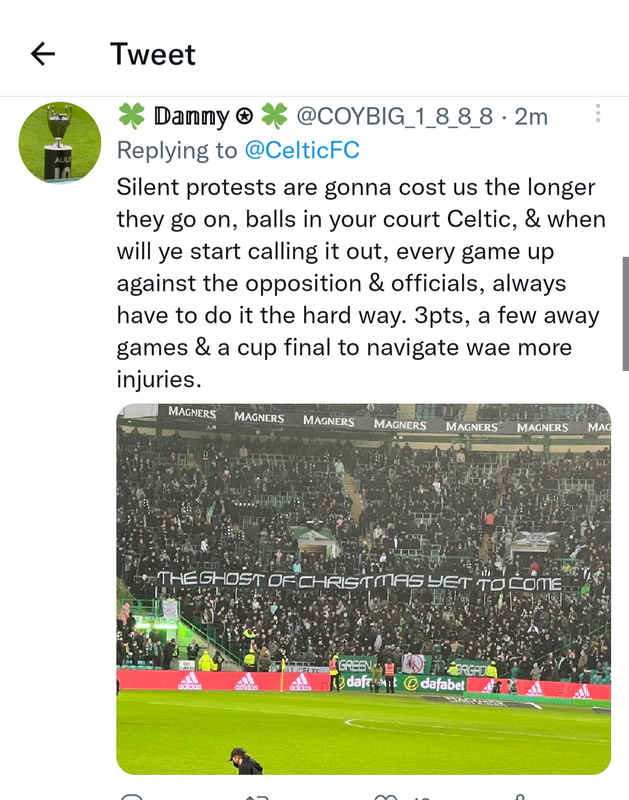Tap the soccer ball emoji beside Danny
The image size is (629, 800).
point(244,117)
